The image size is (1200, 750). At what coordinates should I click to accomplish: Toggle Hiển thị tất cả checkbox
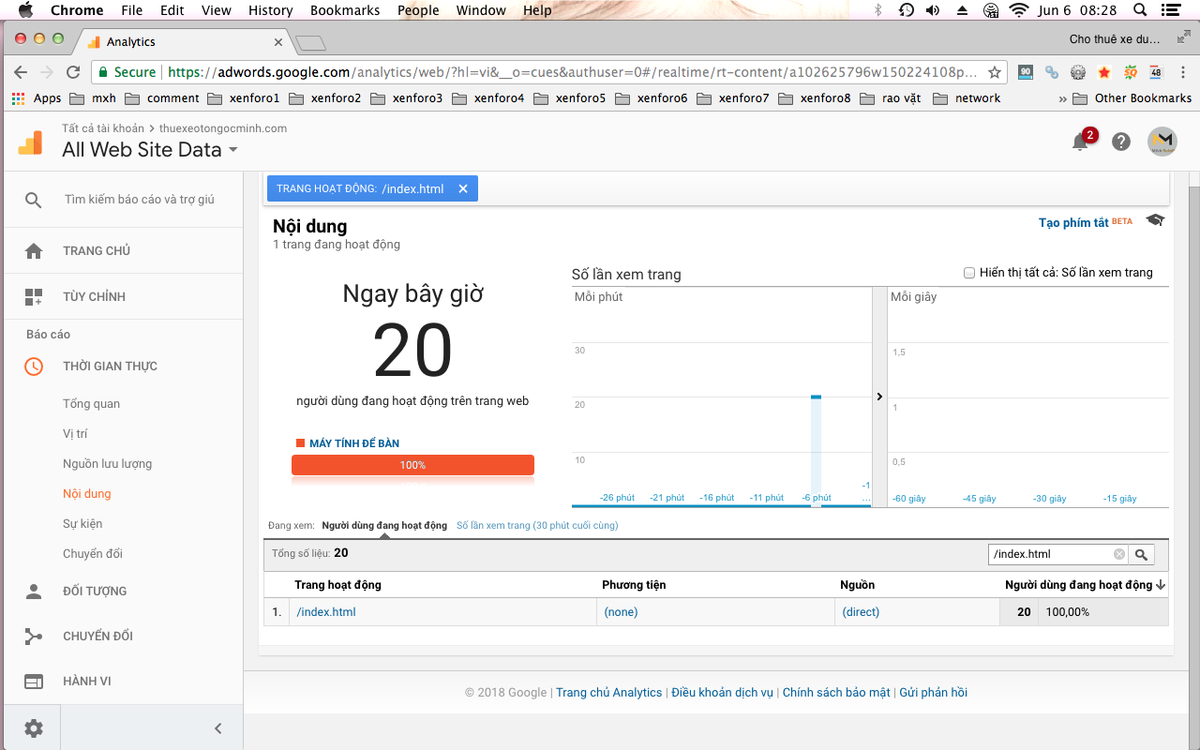968,272
